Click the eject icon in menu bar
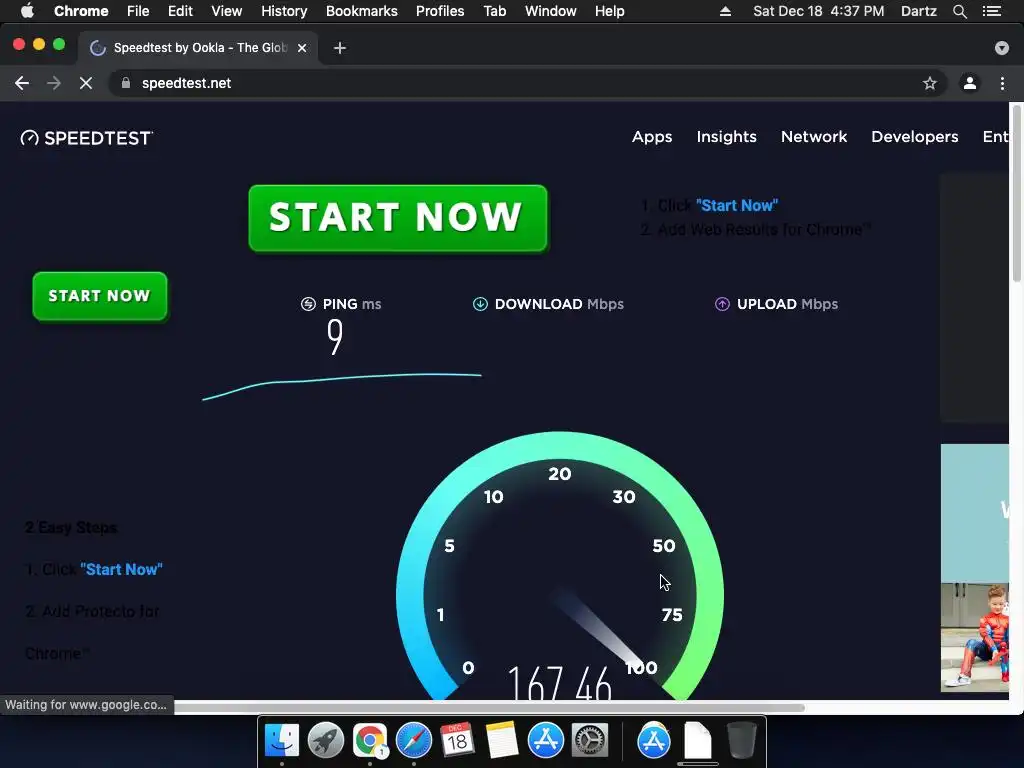 tap(725, 11)
